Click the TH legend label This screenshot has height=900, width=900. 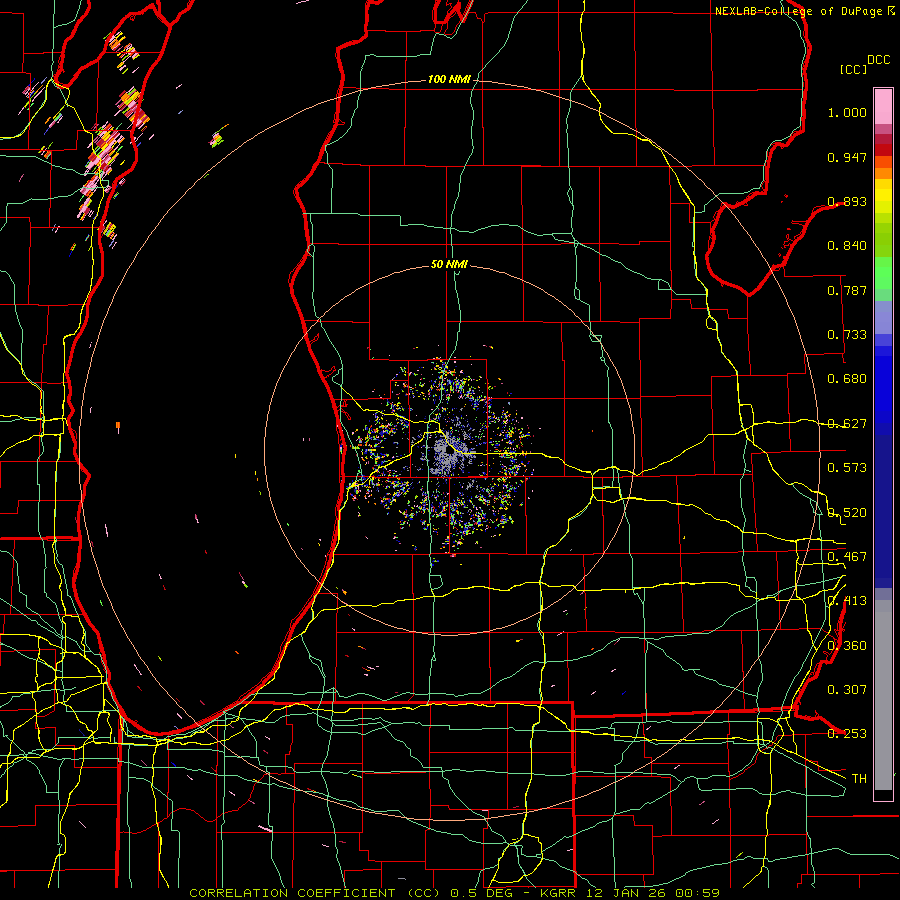click(x=859, y=779)
